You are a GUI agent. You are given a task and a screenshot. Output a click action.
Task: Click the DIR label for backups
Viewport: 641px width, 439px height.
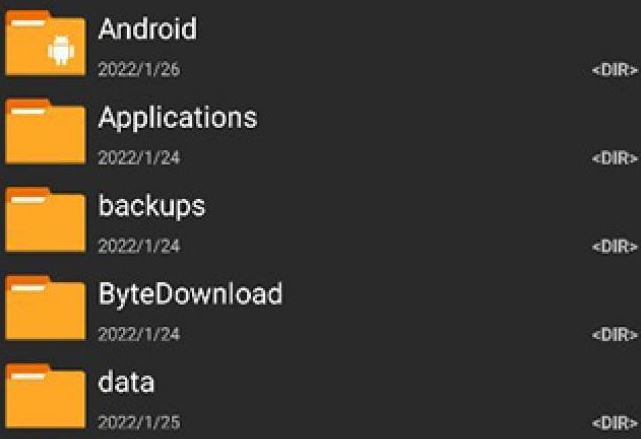pyautogui.click(x=614, y=247)
